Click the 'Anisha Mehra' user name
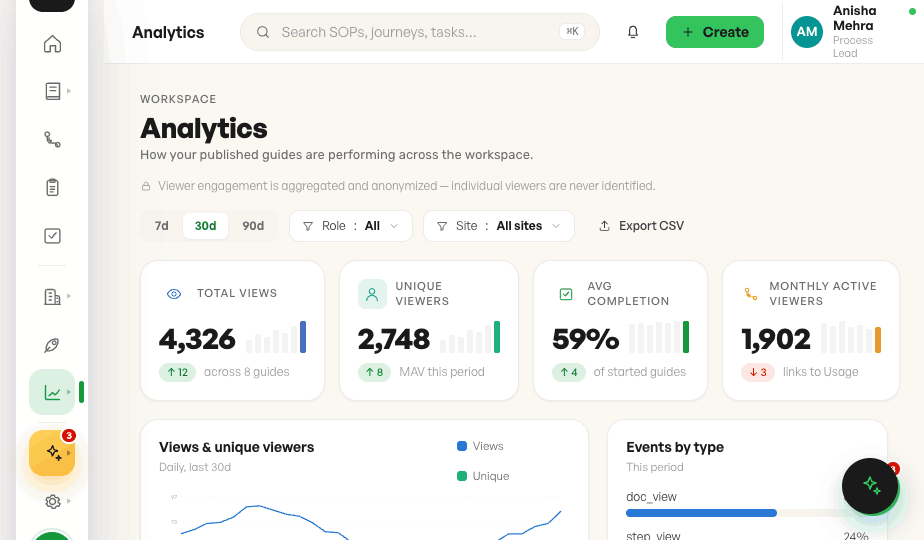 (x=854, y=18)
